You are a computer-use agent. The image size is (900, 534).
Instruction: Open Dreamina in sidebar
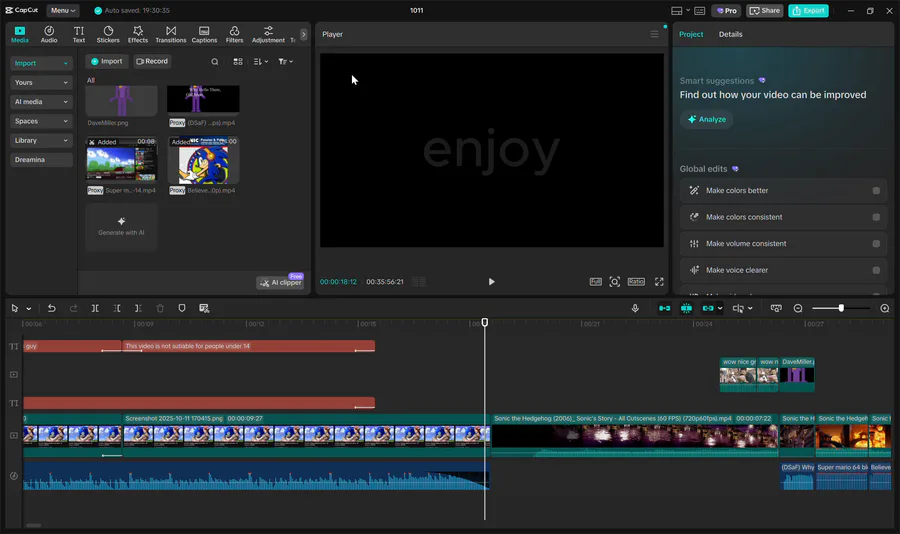tap(41, 160)
